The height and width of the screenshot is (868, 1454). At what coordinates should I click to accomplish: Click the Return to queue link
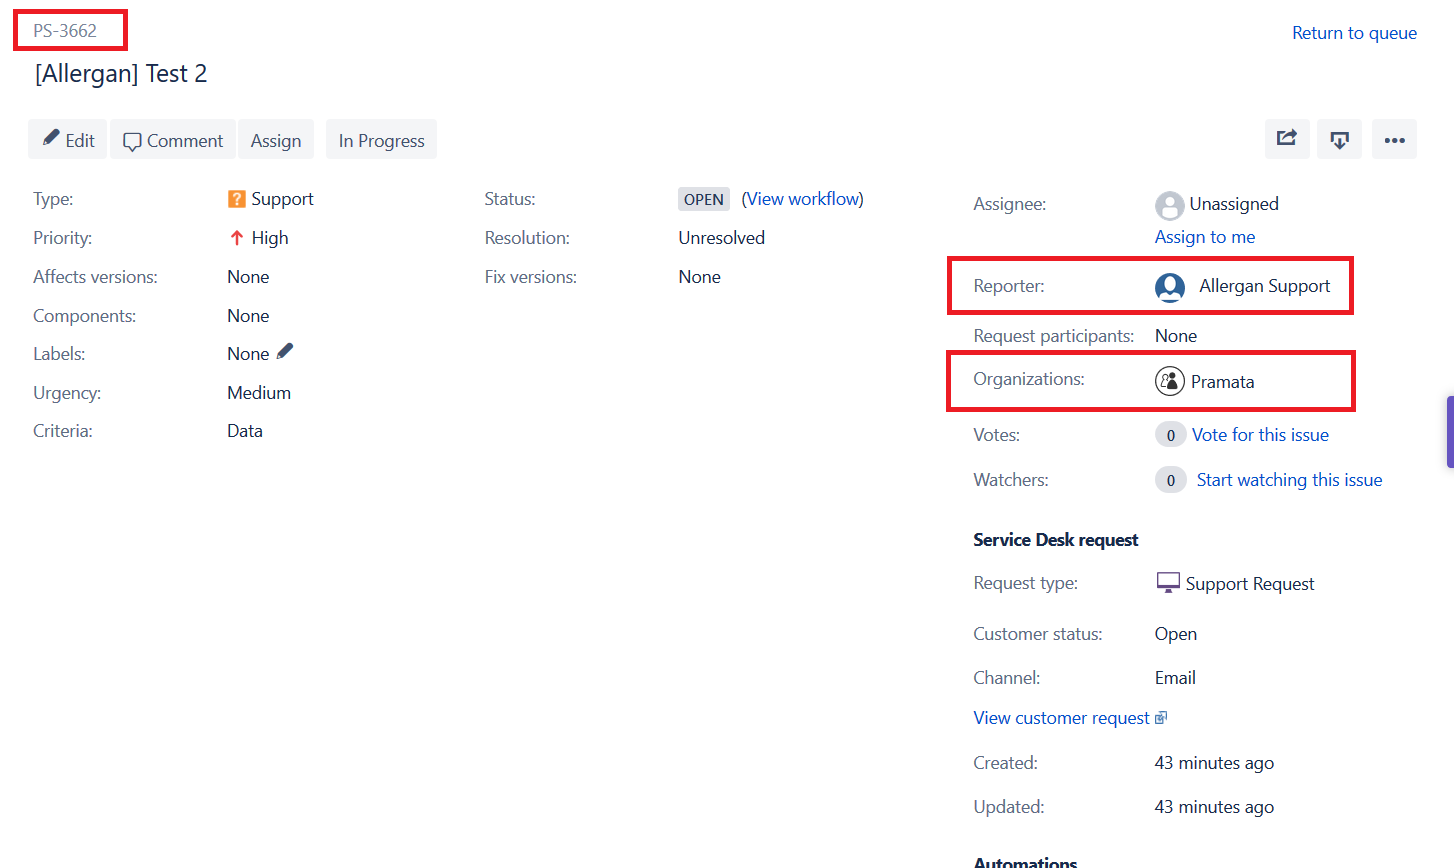[1354, 33]
